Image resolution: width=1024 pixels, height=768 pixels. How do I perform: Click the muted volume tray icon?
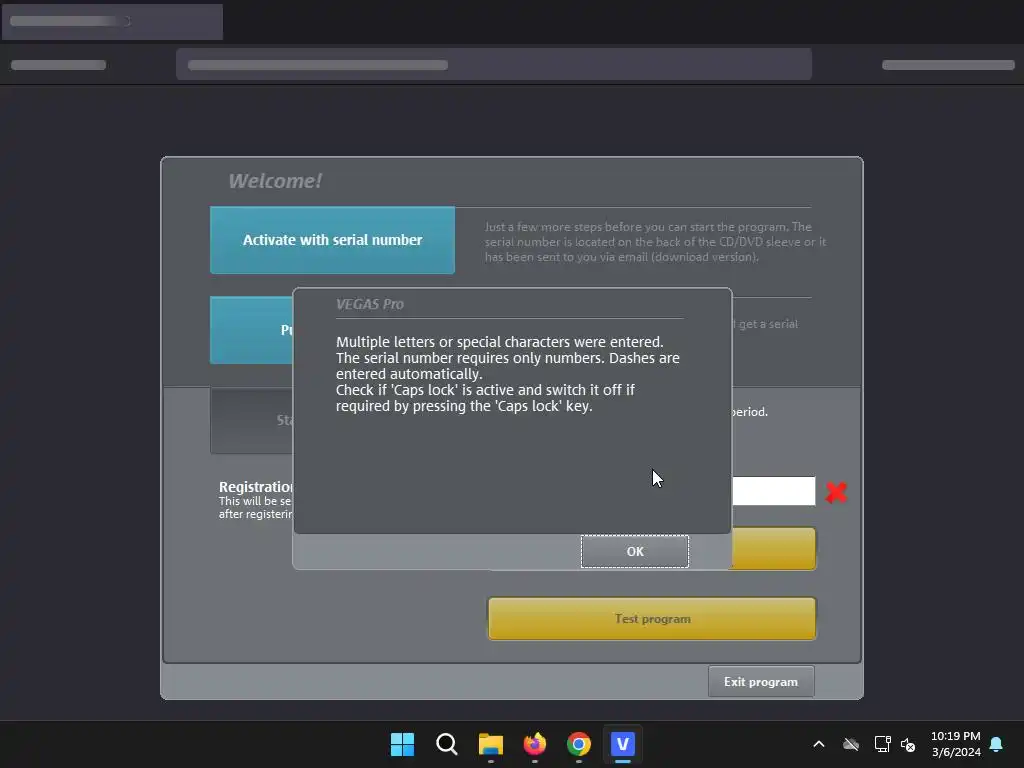908,744
